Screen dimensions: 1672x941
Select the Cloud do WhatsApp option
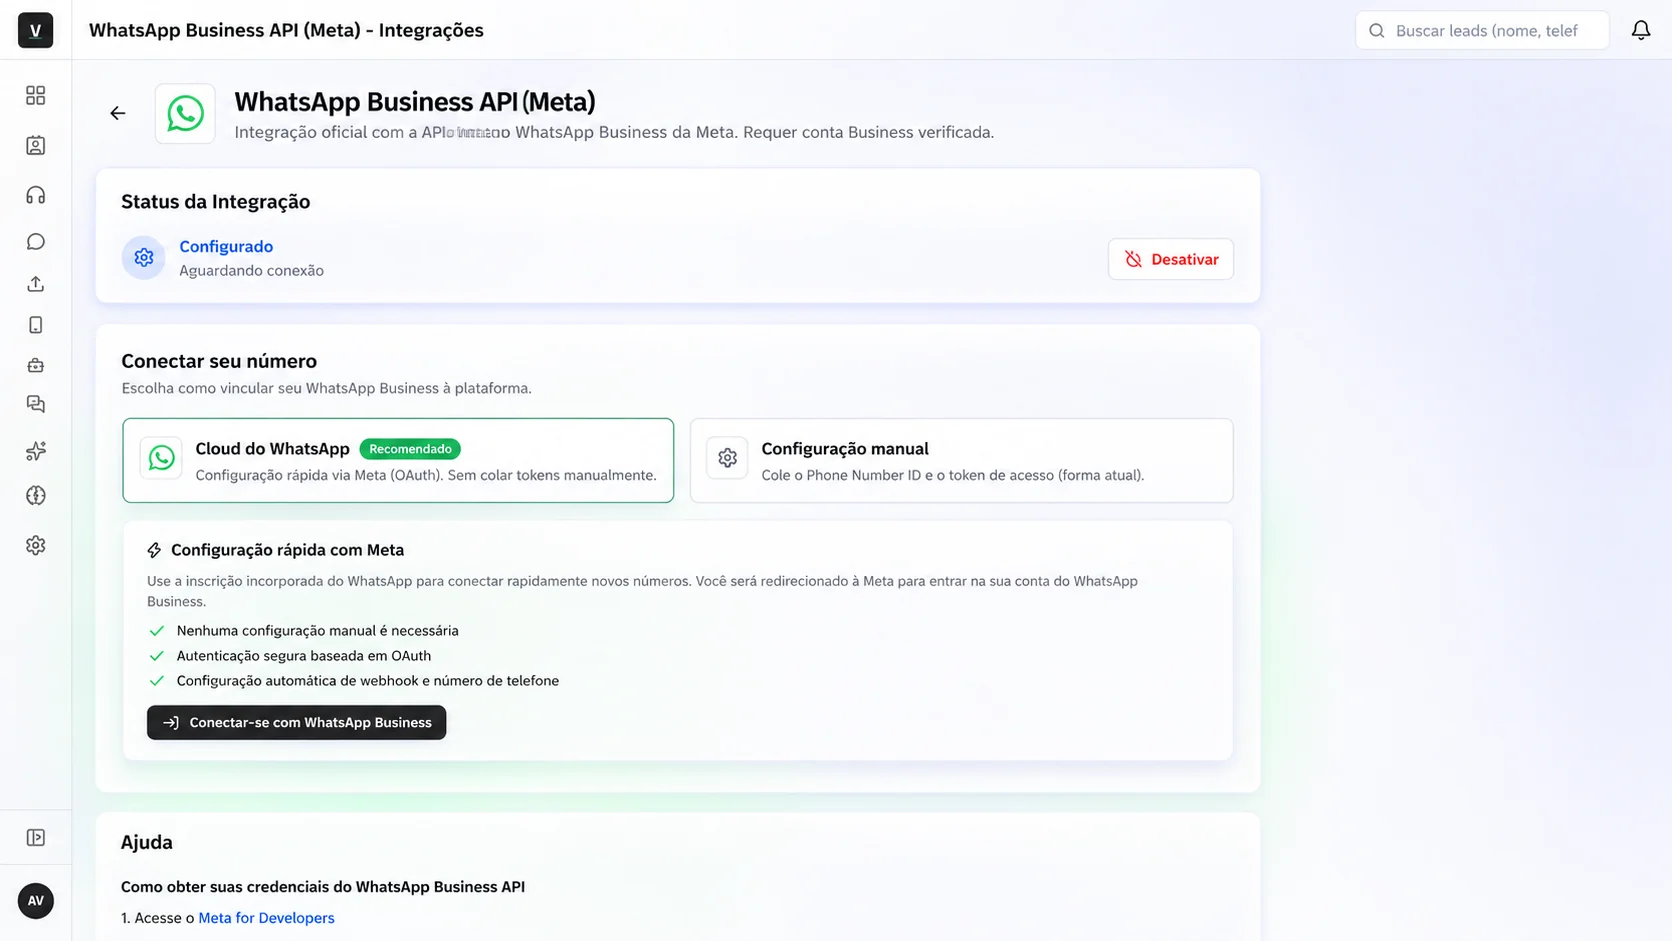click(x=398, y=460)
